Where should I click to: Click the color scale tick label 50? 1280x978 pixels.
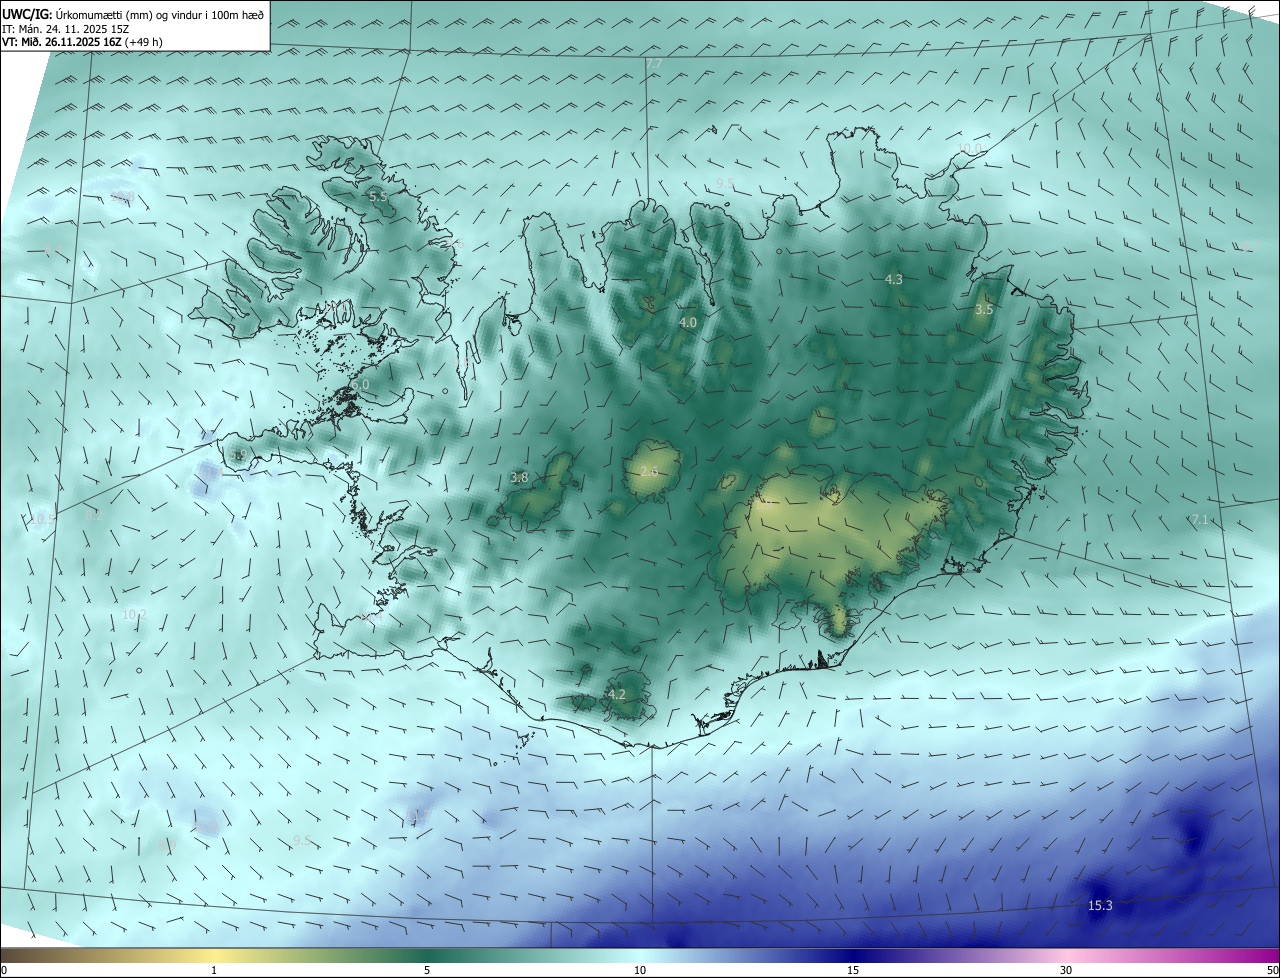tap(1272, 970)
